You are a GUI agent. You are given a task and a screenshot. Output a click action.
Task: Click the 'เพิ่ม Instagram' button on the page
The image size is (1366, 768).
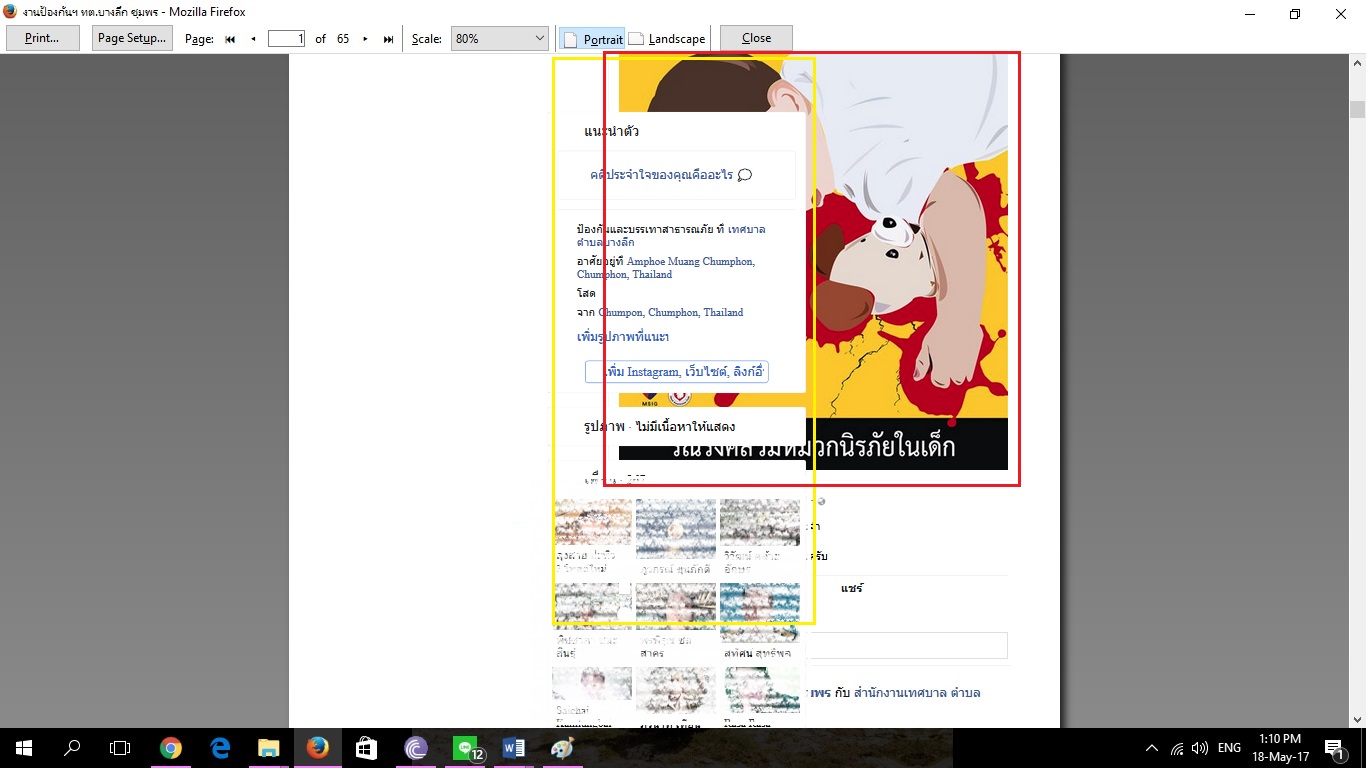tap(677, 372)
